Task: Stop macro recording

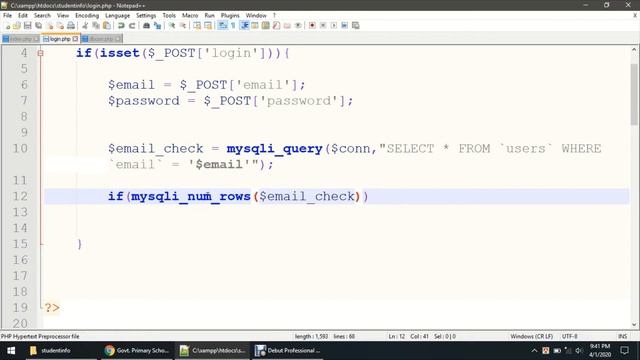Action: coord(323,25)
